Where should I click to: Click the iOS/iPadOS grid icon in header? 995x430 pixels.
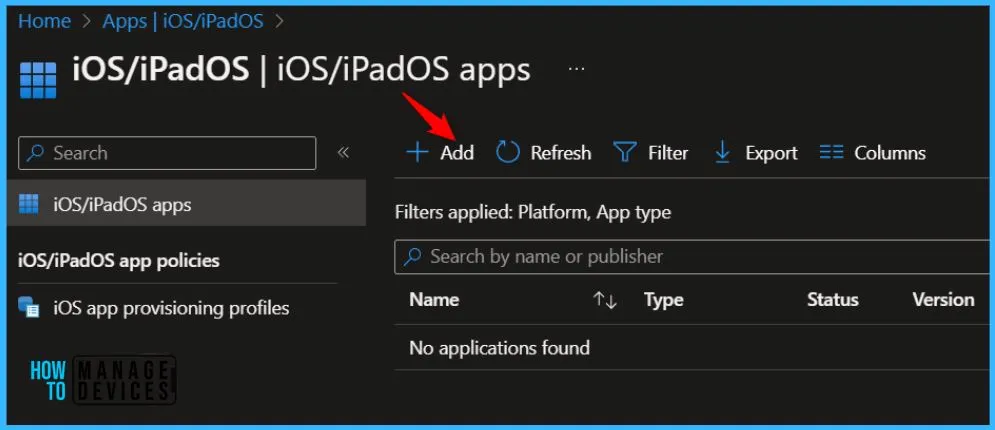click(38, 80)
